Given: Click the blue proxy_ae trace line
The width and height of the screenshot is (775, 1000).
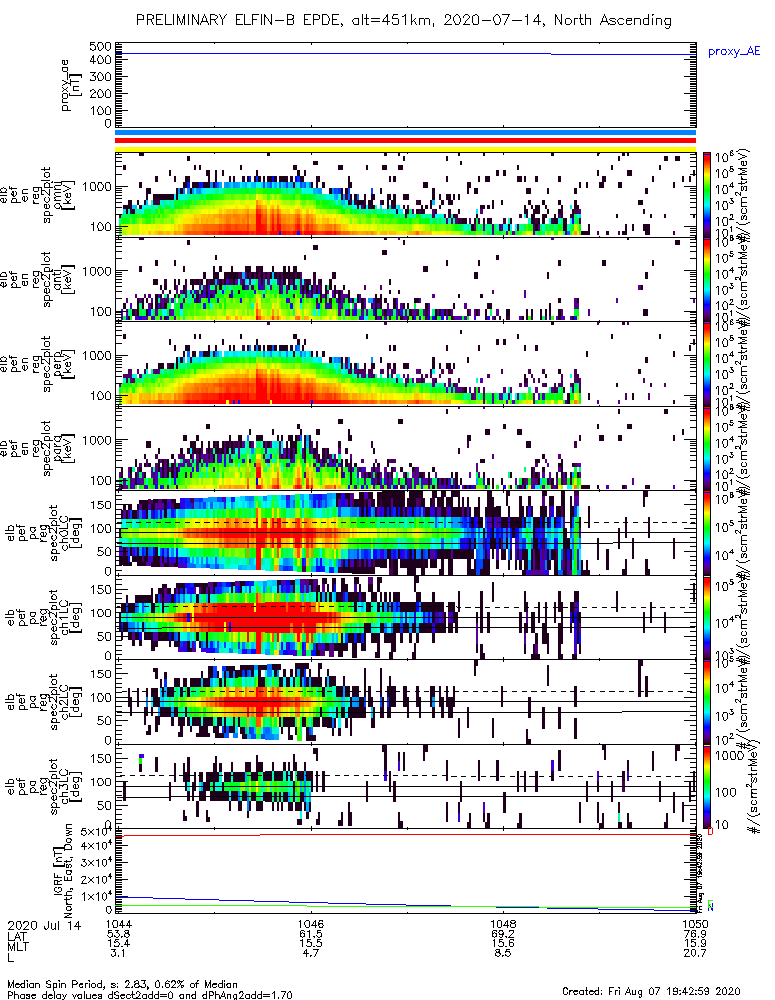Looking at the screenshot, I should 405,54.
